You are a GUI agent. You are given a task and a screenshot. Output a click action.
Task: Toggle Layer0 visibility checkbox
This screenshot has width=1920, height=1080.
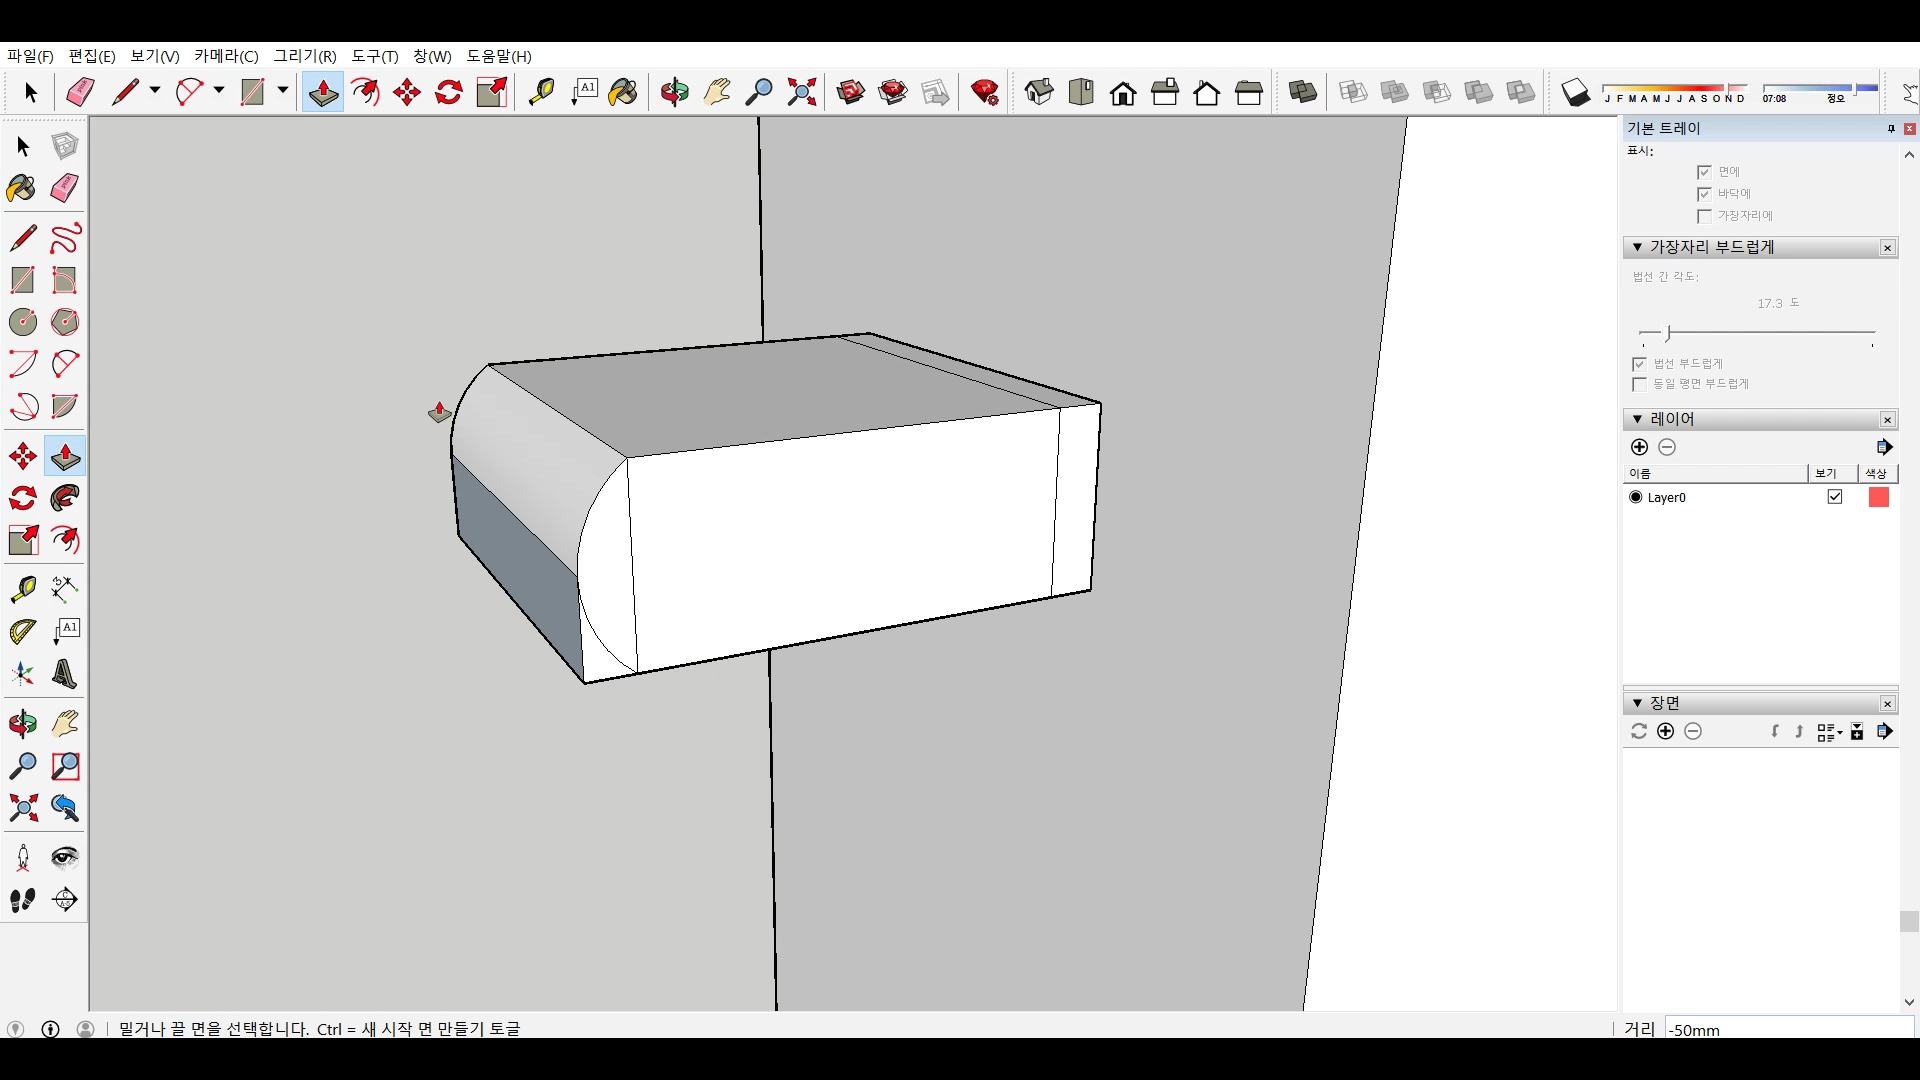click(x=1835, y=497)
